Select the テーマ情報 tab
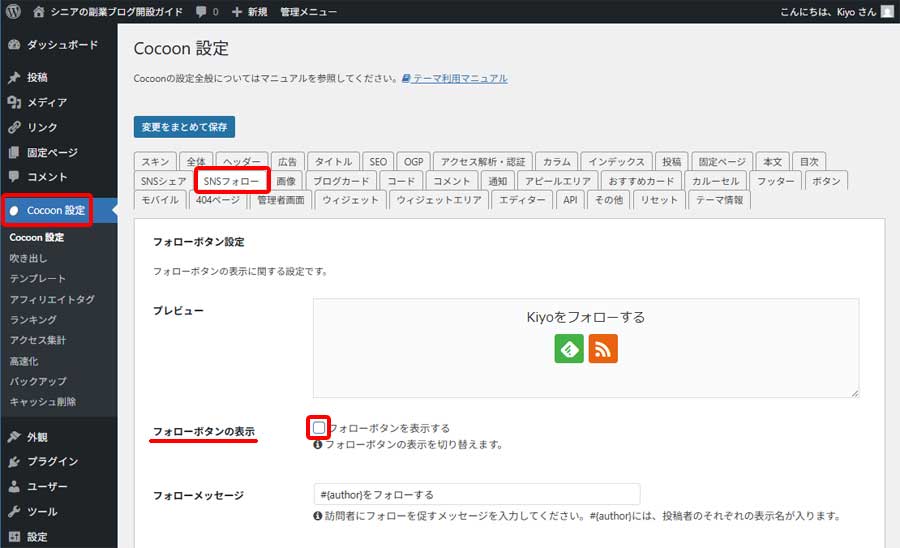 (x=719, y=200)
